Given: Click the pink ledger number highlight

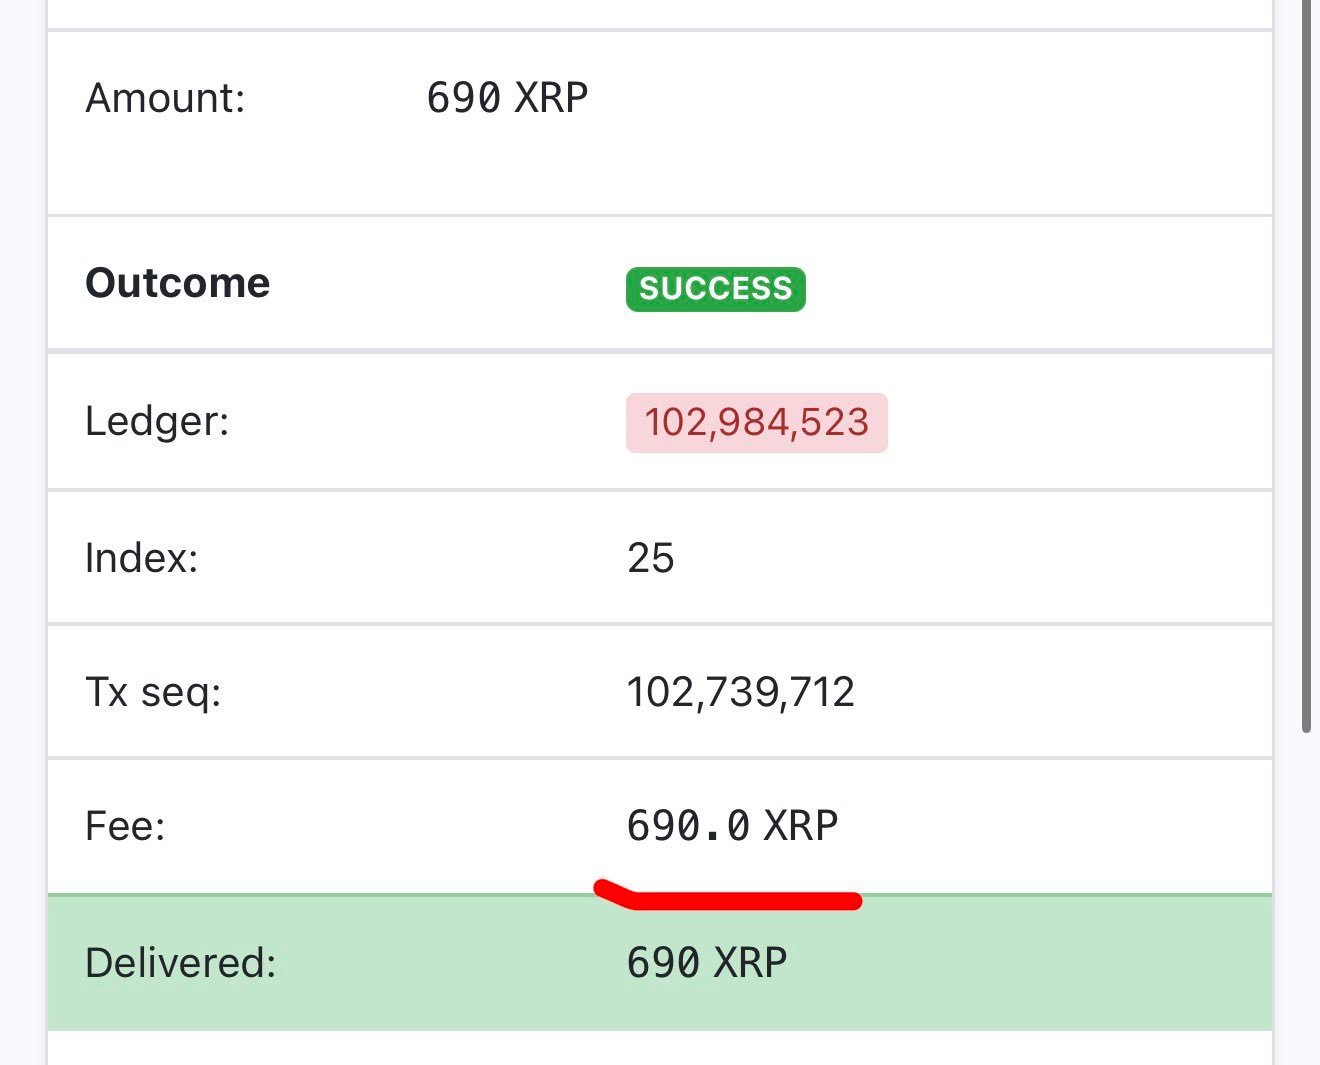Looking at the screenshot, I should tap(755, 421).
